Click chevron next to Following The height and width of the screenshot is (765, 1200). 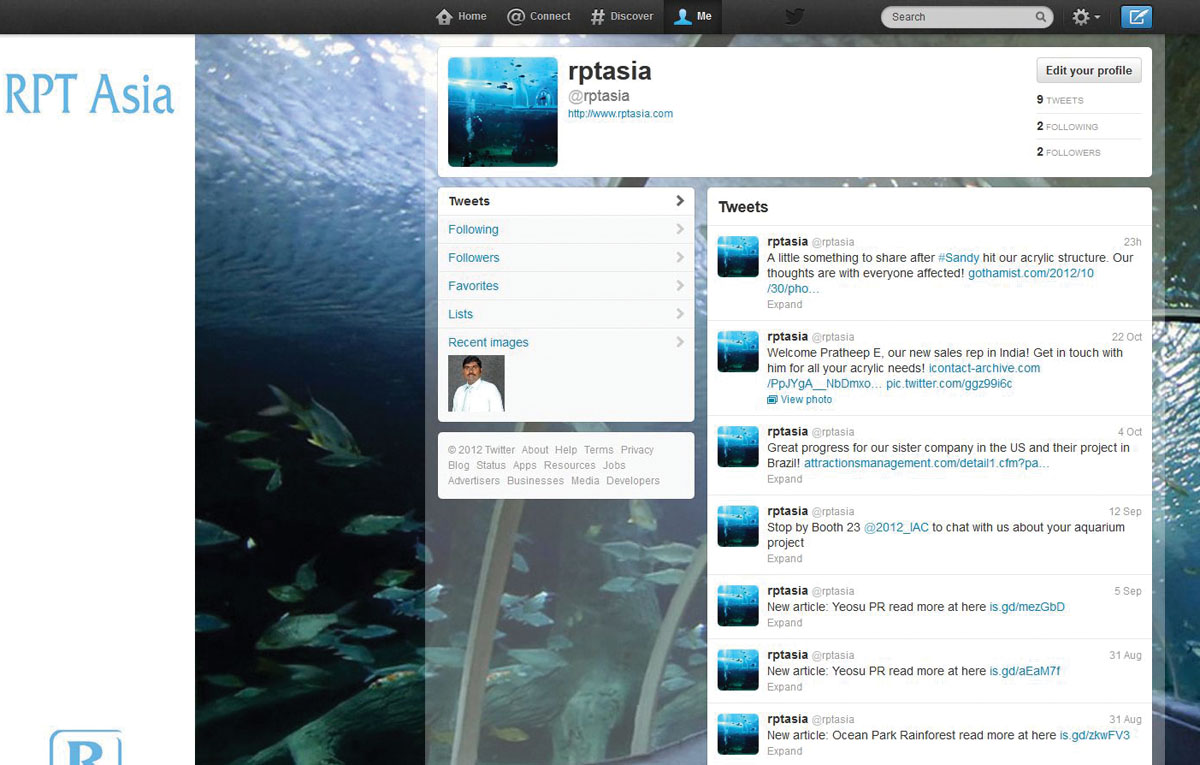click(680, 229)
